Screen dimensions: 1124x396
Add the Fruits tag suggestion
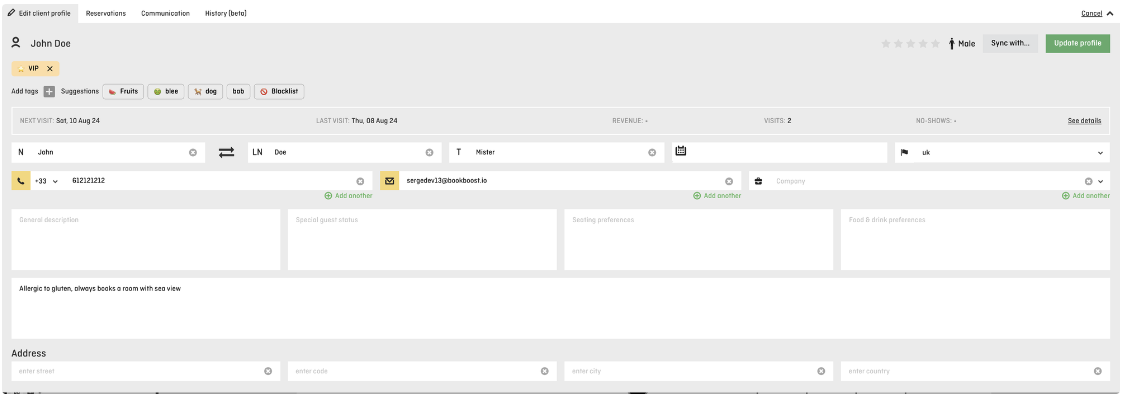pos(123,92)
